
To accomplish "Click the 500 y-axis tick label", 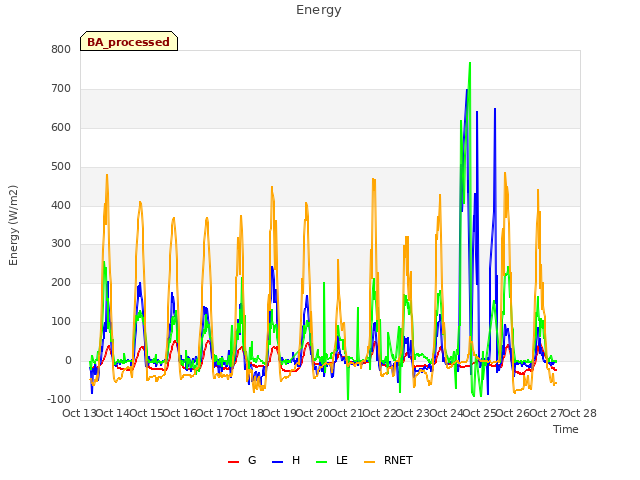I will pyautogui.click(x=61, y=167).
